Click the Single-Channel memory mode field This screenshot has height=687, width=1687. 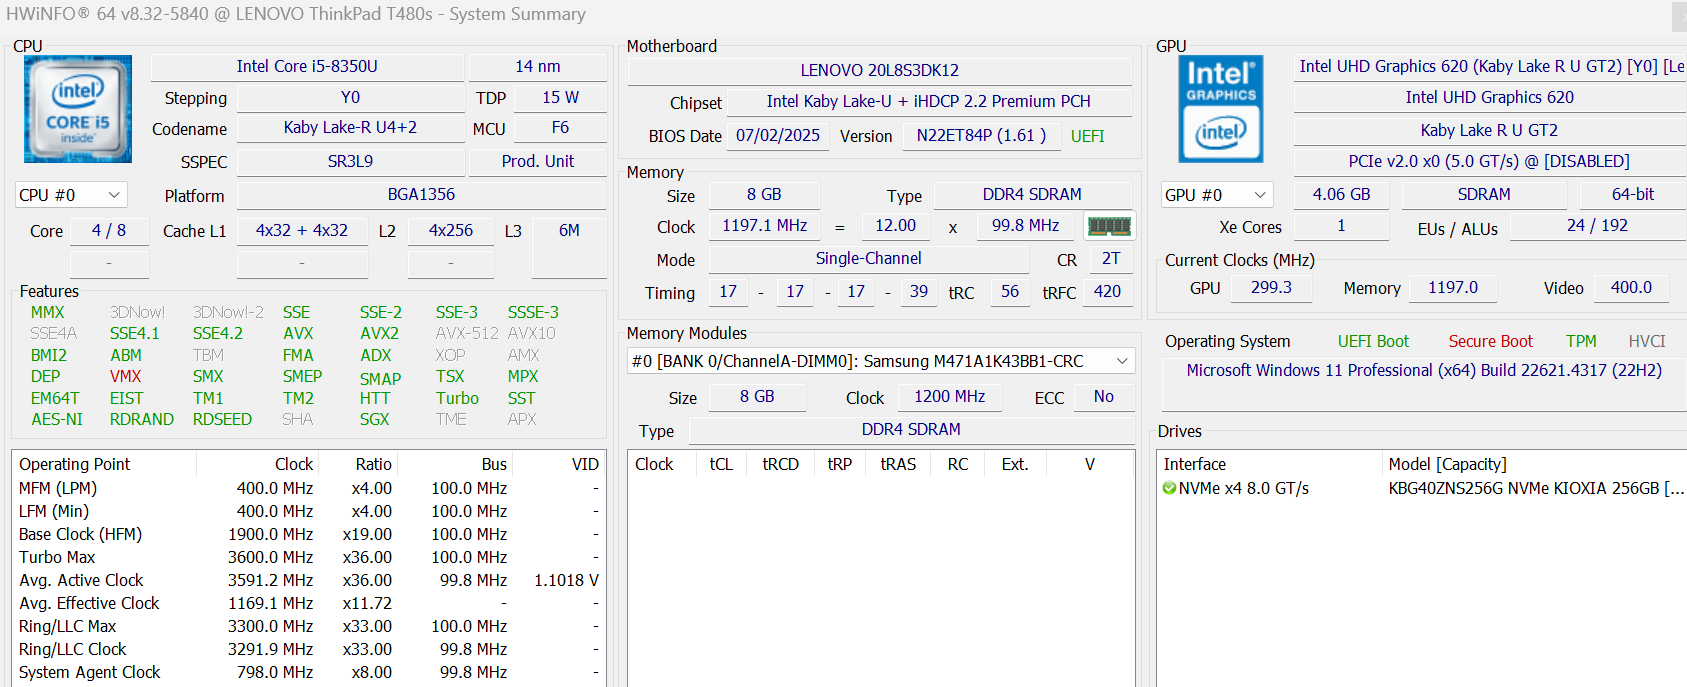[x=868, y=258]
